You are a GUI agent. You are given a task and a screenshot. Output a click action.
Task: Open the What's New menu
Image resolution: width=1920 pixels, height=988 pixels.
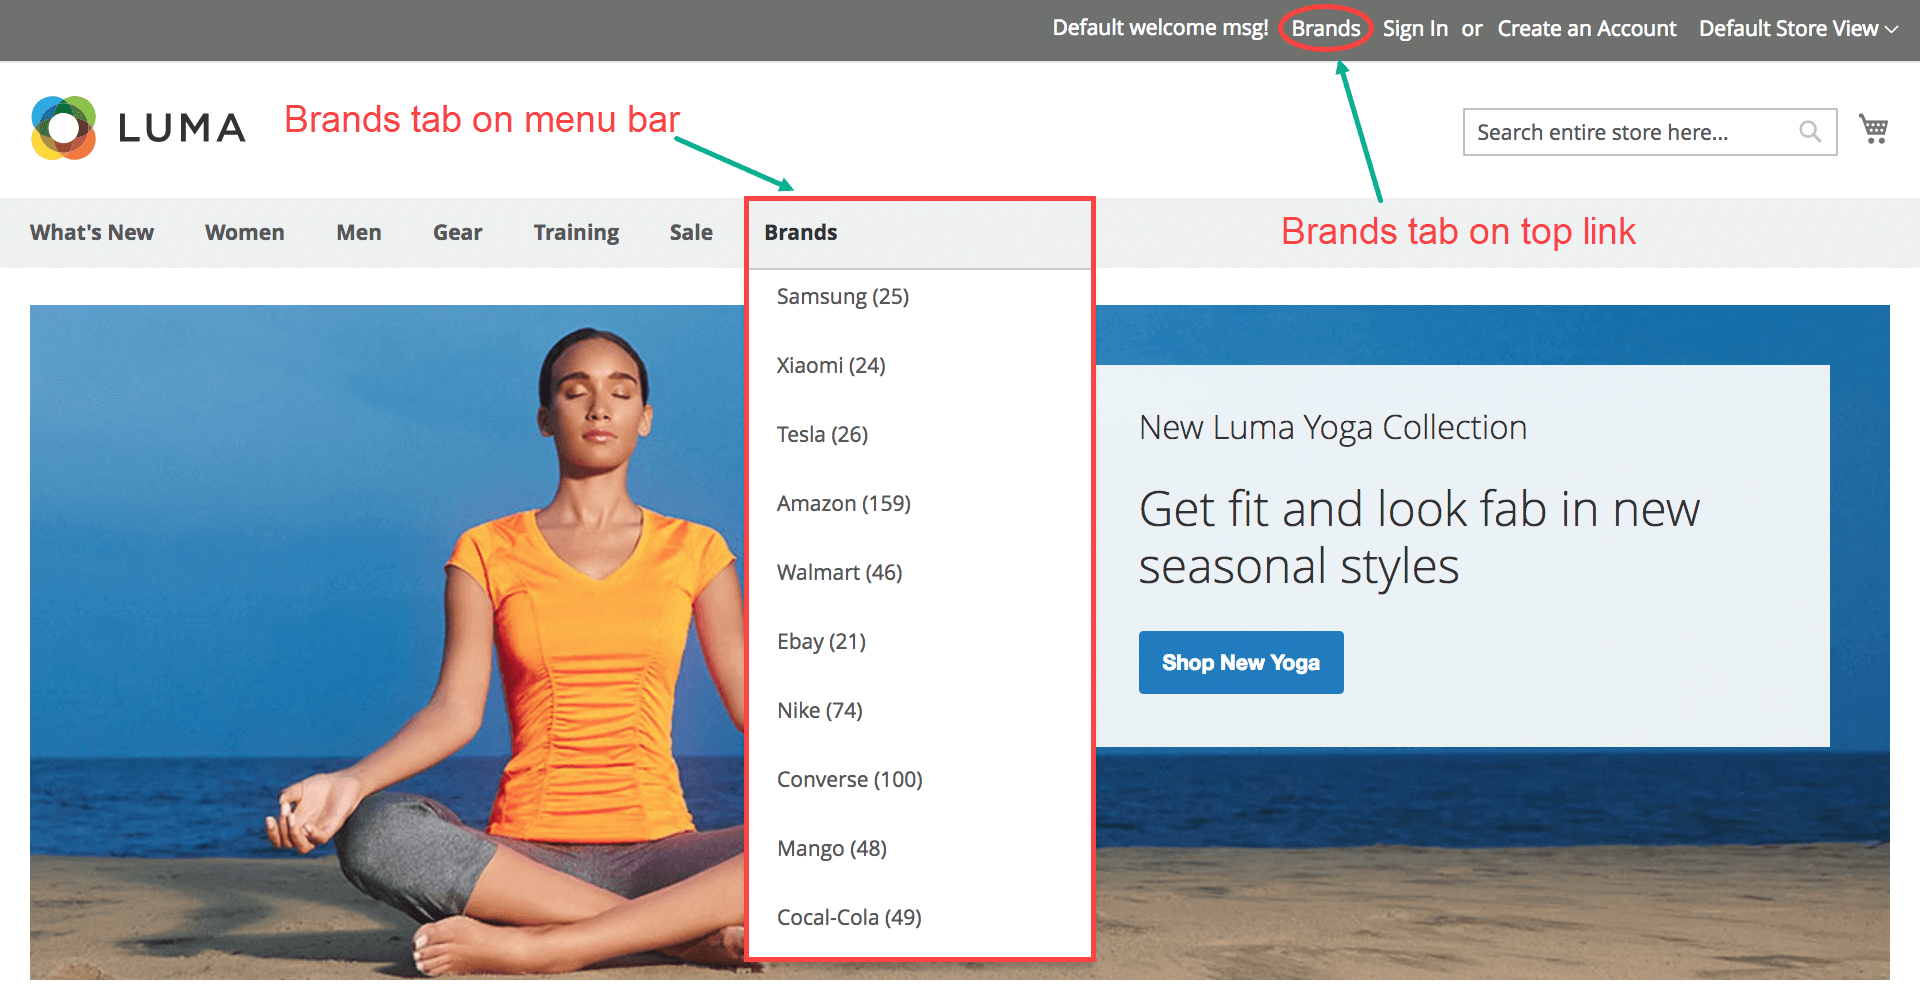point(91,232)
